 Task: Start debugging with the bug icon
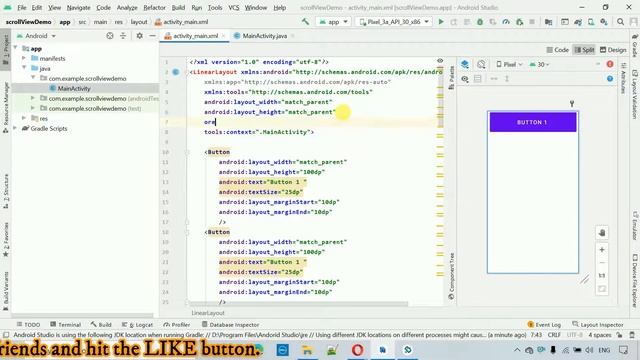480,22
